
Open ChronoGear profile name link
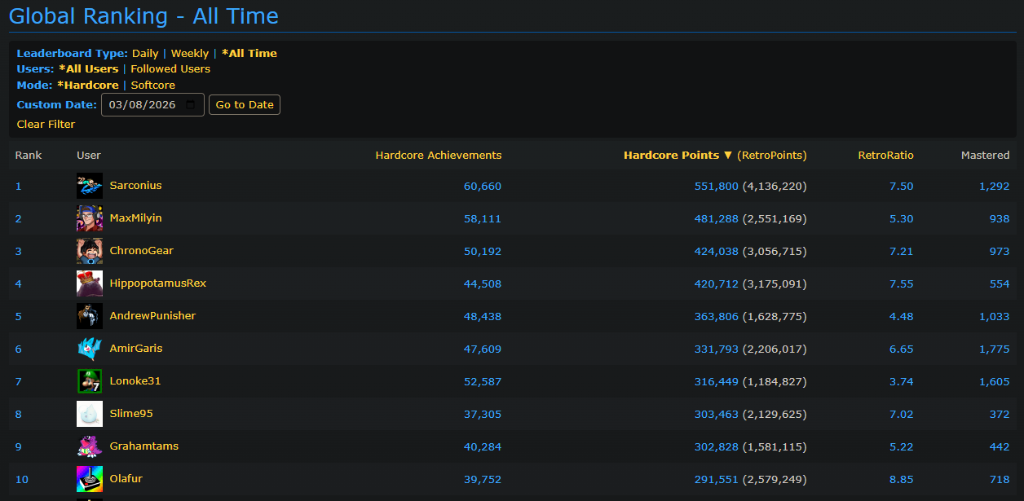click(x=142, y=251)
